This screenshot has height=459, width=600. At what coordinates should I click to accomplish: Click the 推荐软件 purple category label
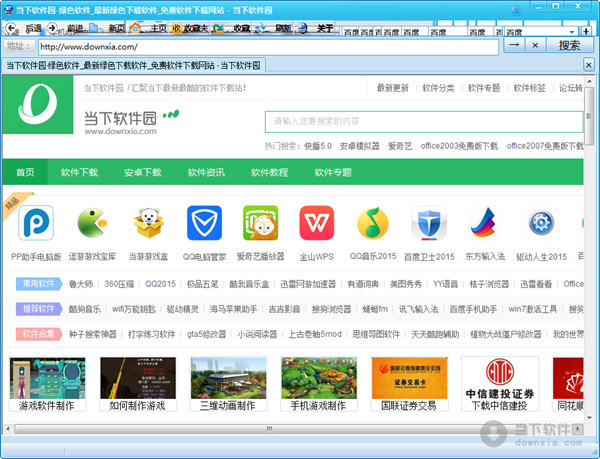tap(39, 309)
